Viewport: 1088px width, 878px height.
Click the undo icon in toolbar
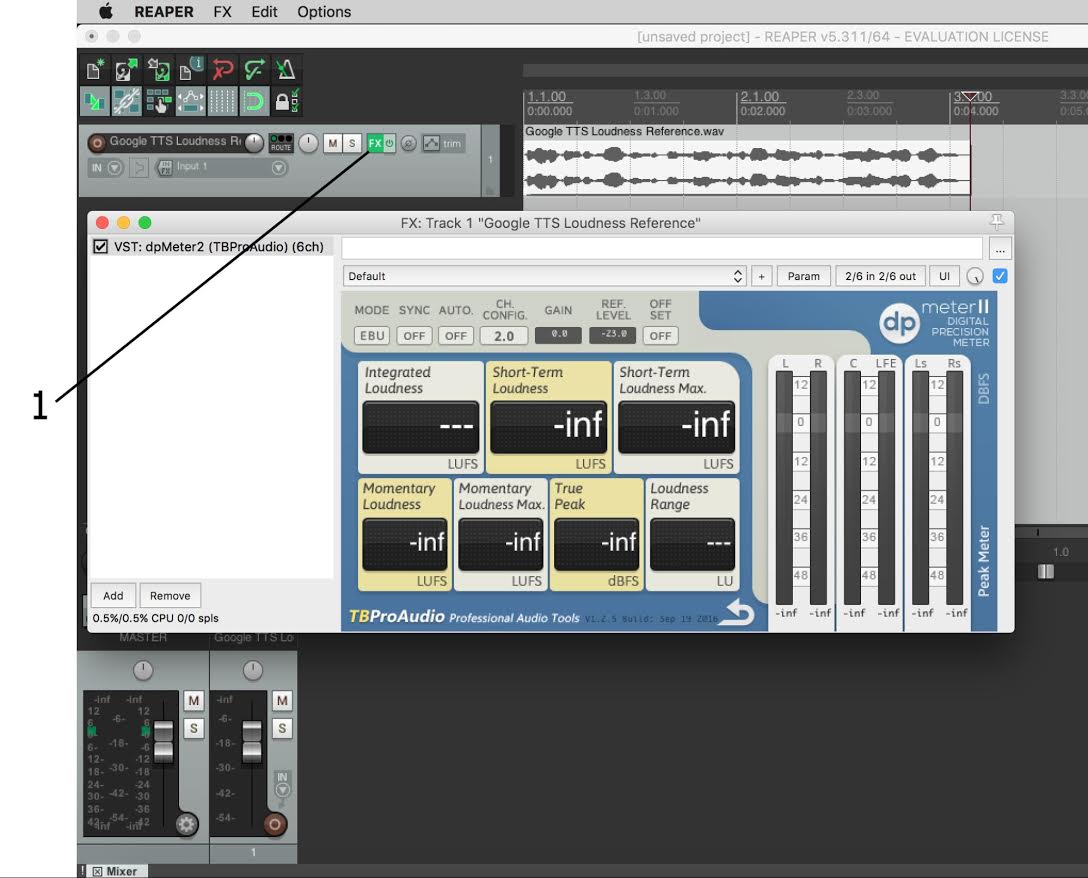coord(222,70)
